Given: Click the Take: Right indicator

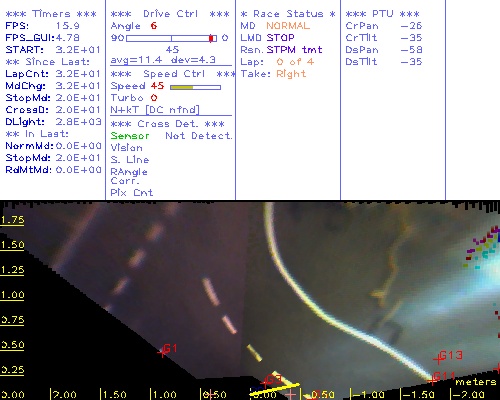Looking at the screenshot, I should point(273,74).
